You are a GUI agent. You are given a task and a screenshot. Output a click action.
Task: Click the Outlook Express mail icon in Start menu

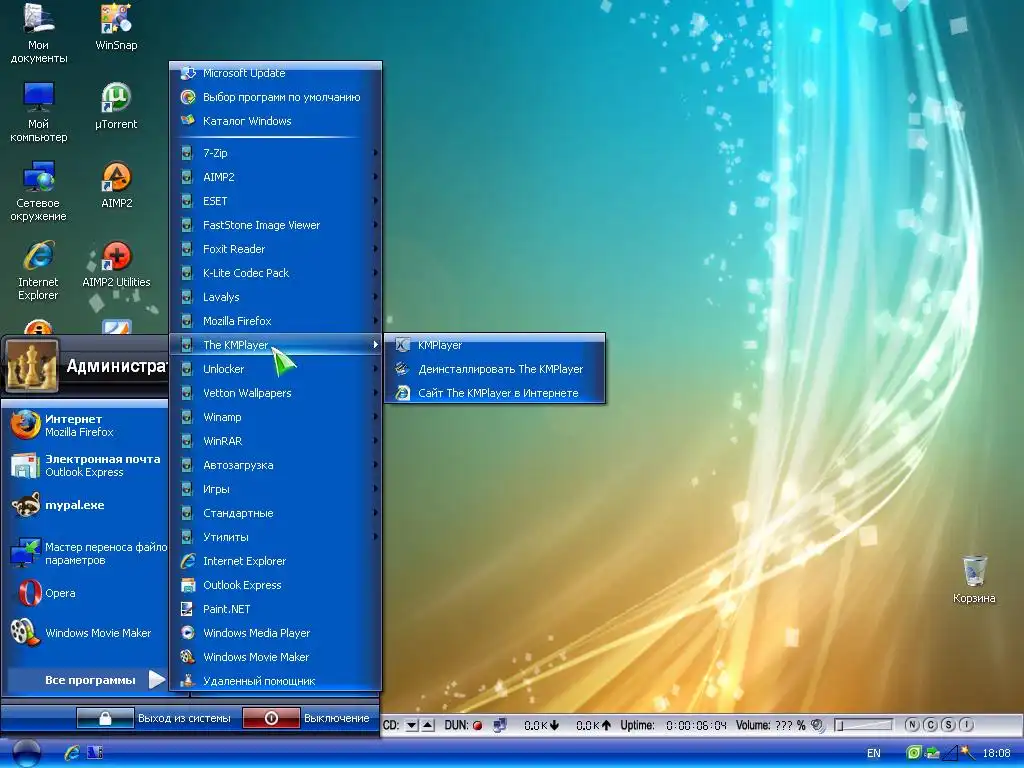(25, 465)
